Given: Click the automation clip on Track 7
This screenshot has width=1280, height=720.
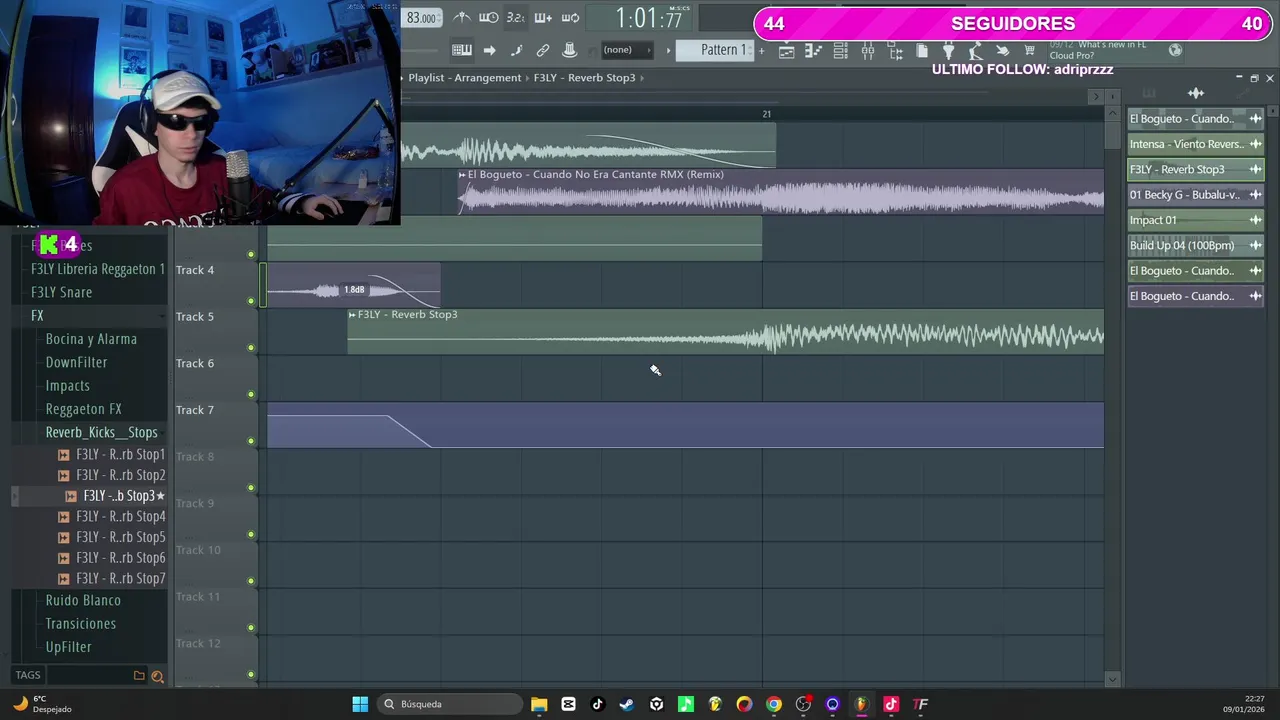Looking at the screenshot, I should [x=685, y=425].
